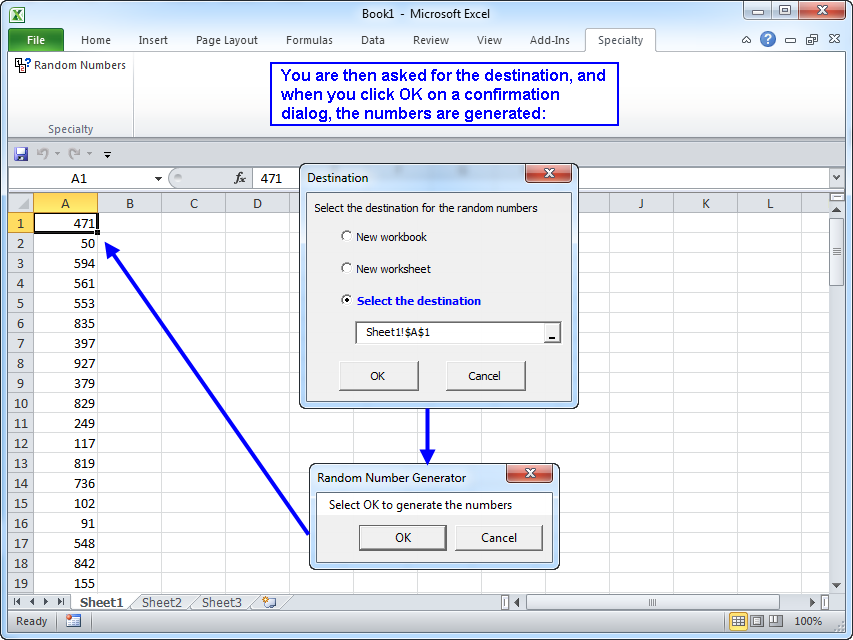The width and height of the screenshot is (853, 640).
Task: Click the Random Numbers ribbon icon
Action: (x=22, y=65)
